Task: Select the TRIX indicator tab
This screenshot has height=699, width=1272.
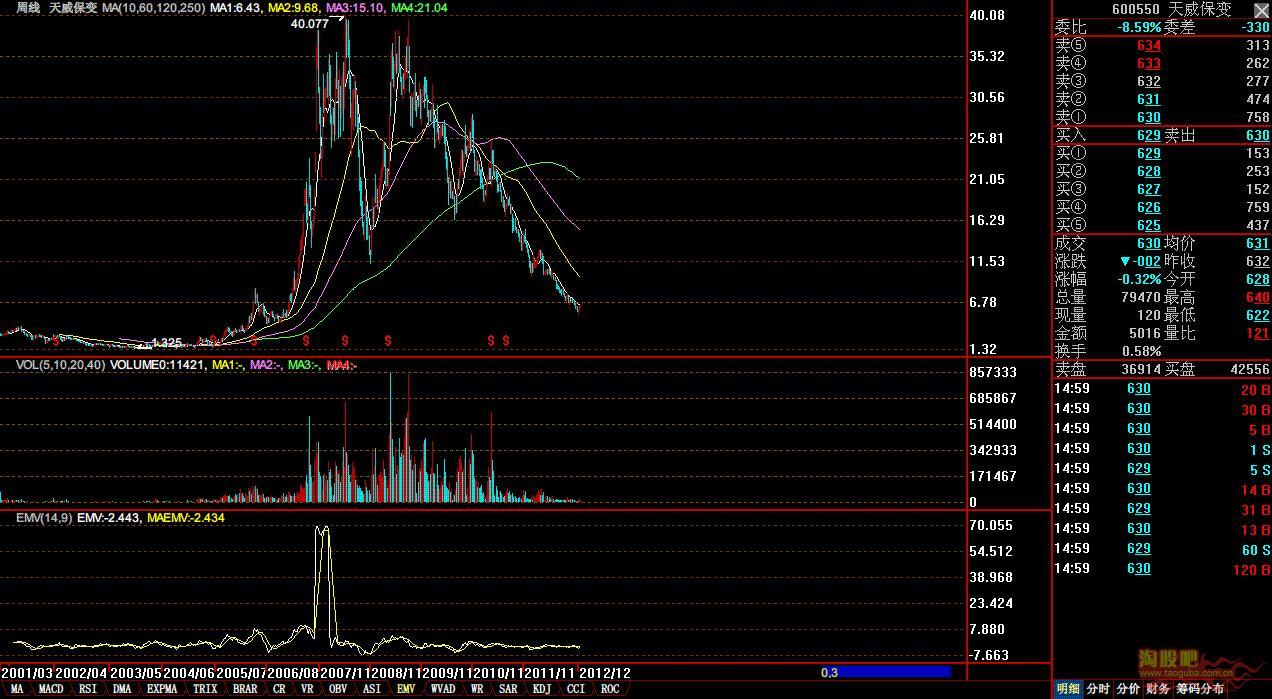Action: (x=205, y=689)
